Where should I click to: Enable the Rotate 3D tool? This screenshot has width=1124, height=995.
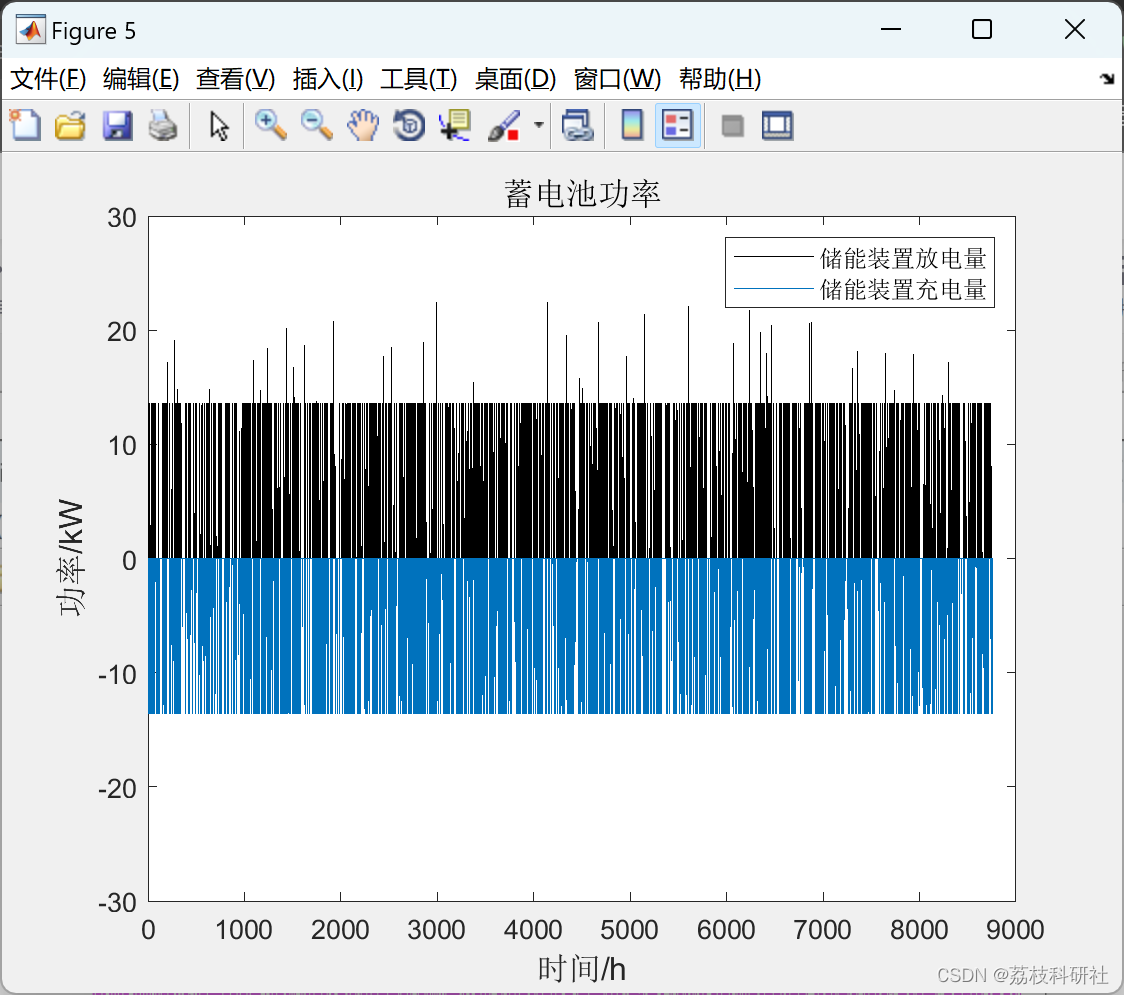[x=409, y=125]
